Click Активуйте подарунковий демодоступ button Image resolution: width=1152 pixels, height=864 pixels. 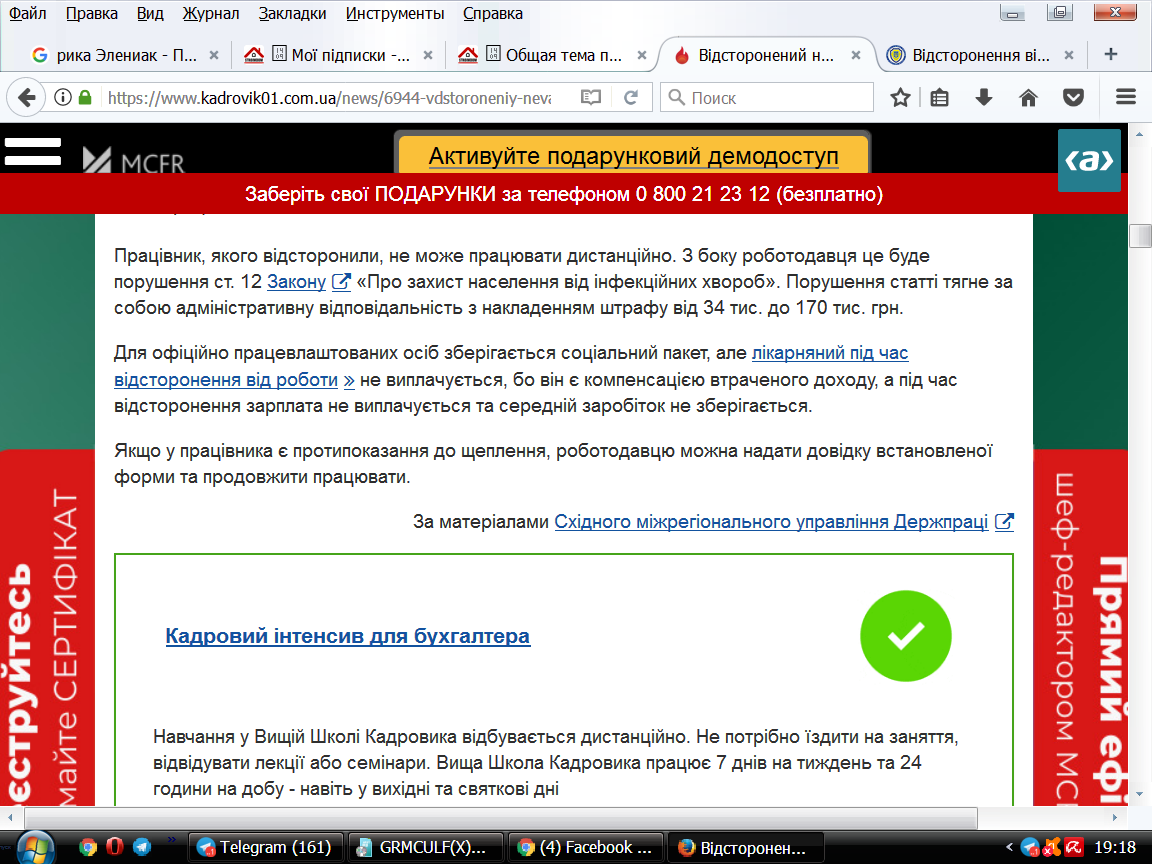click(633, 156)
